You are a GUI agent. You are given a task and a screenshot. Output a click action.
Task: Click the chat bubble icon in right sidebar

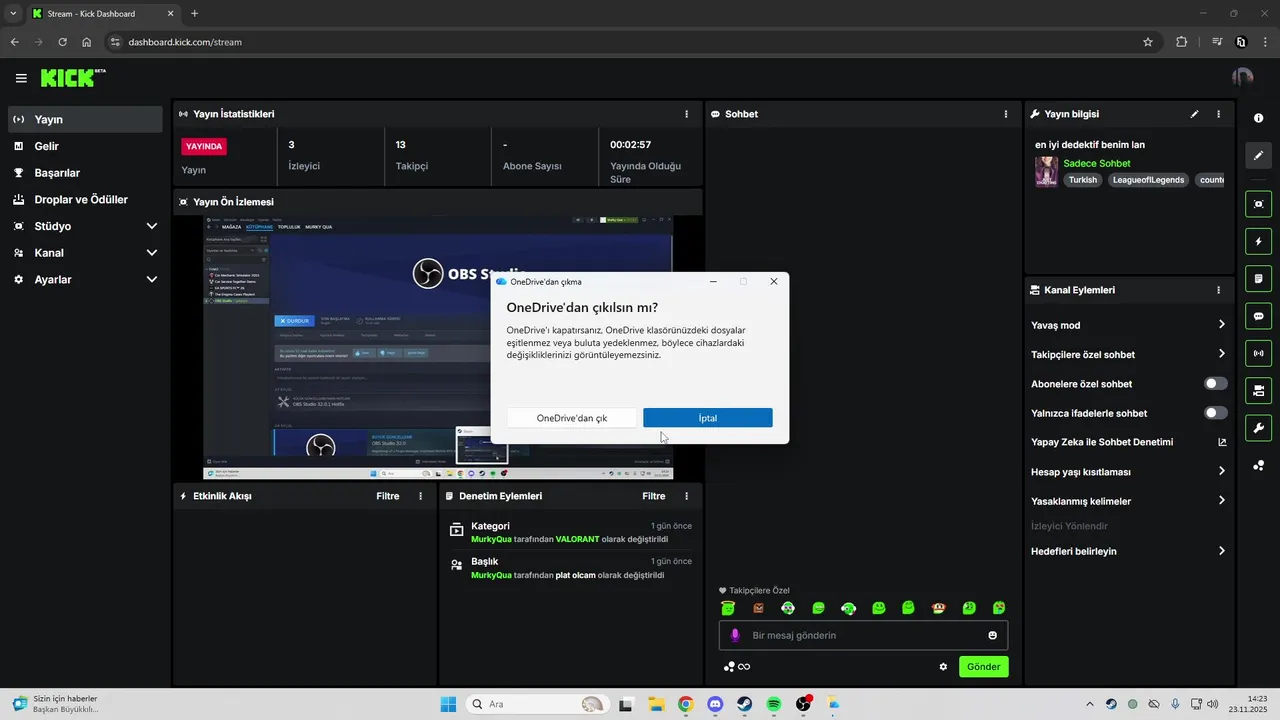pos(1258,316)
